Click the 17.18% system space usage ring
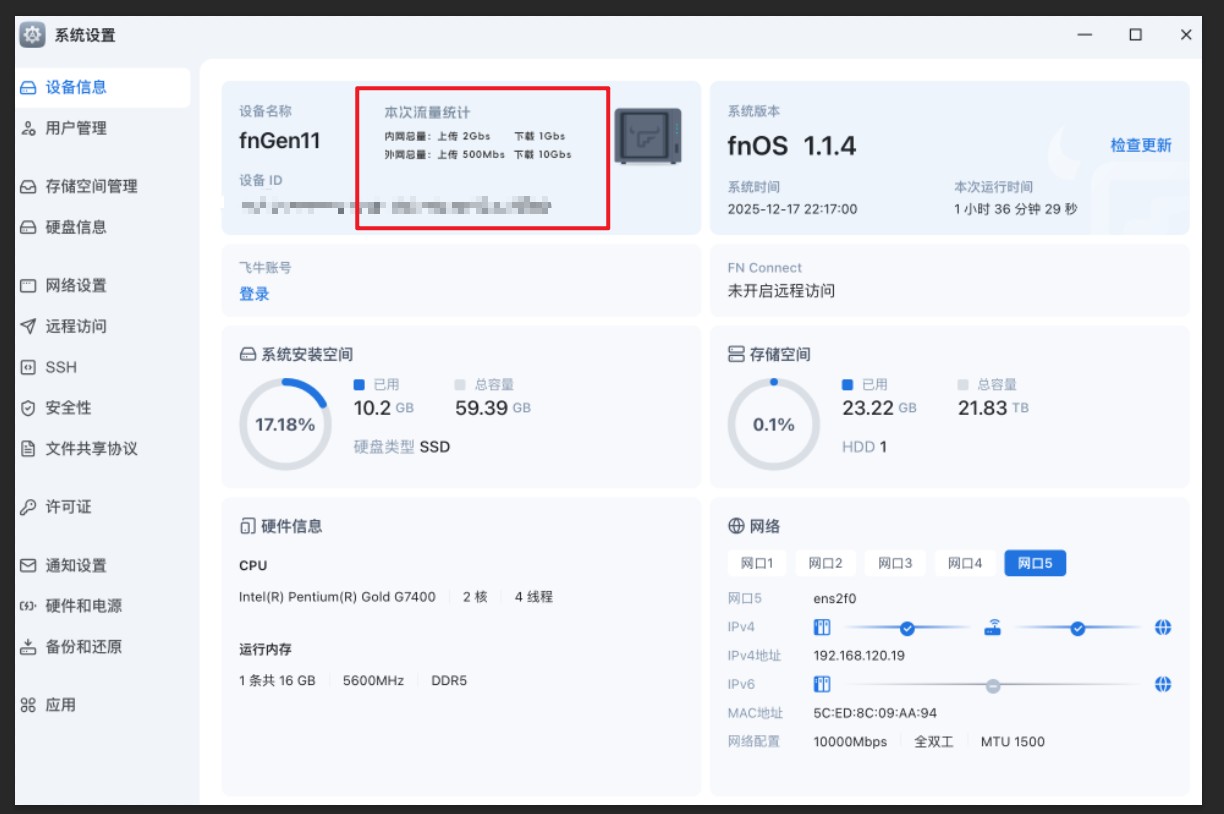Viewport: 1224px width, 814px height. point(284,424)
